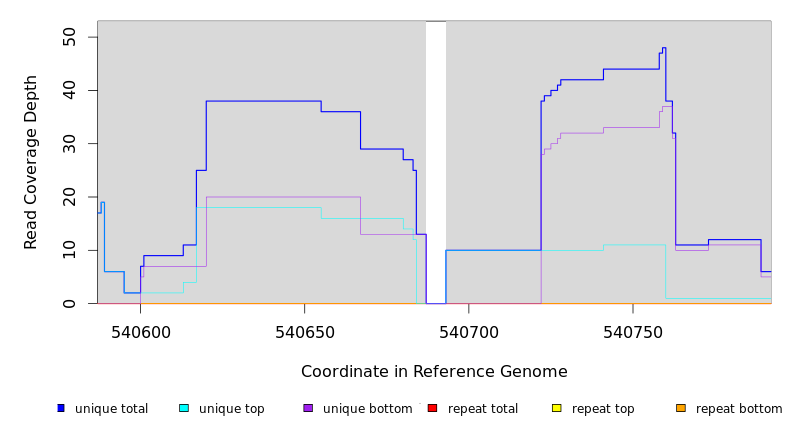Click the white gap in the coverage plot

[436, 160]
